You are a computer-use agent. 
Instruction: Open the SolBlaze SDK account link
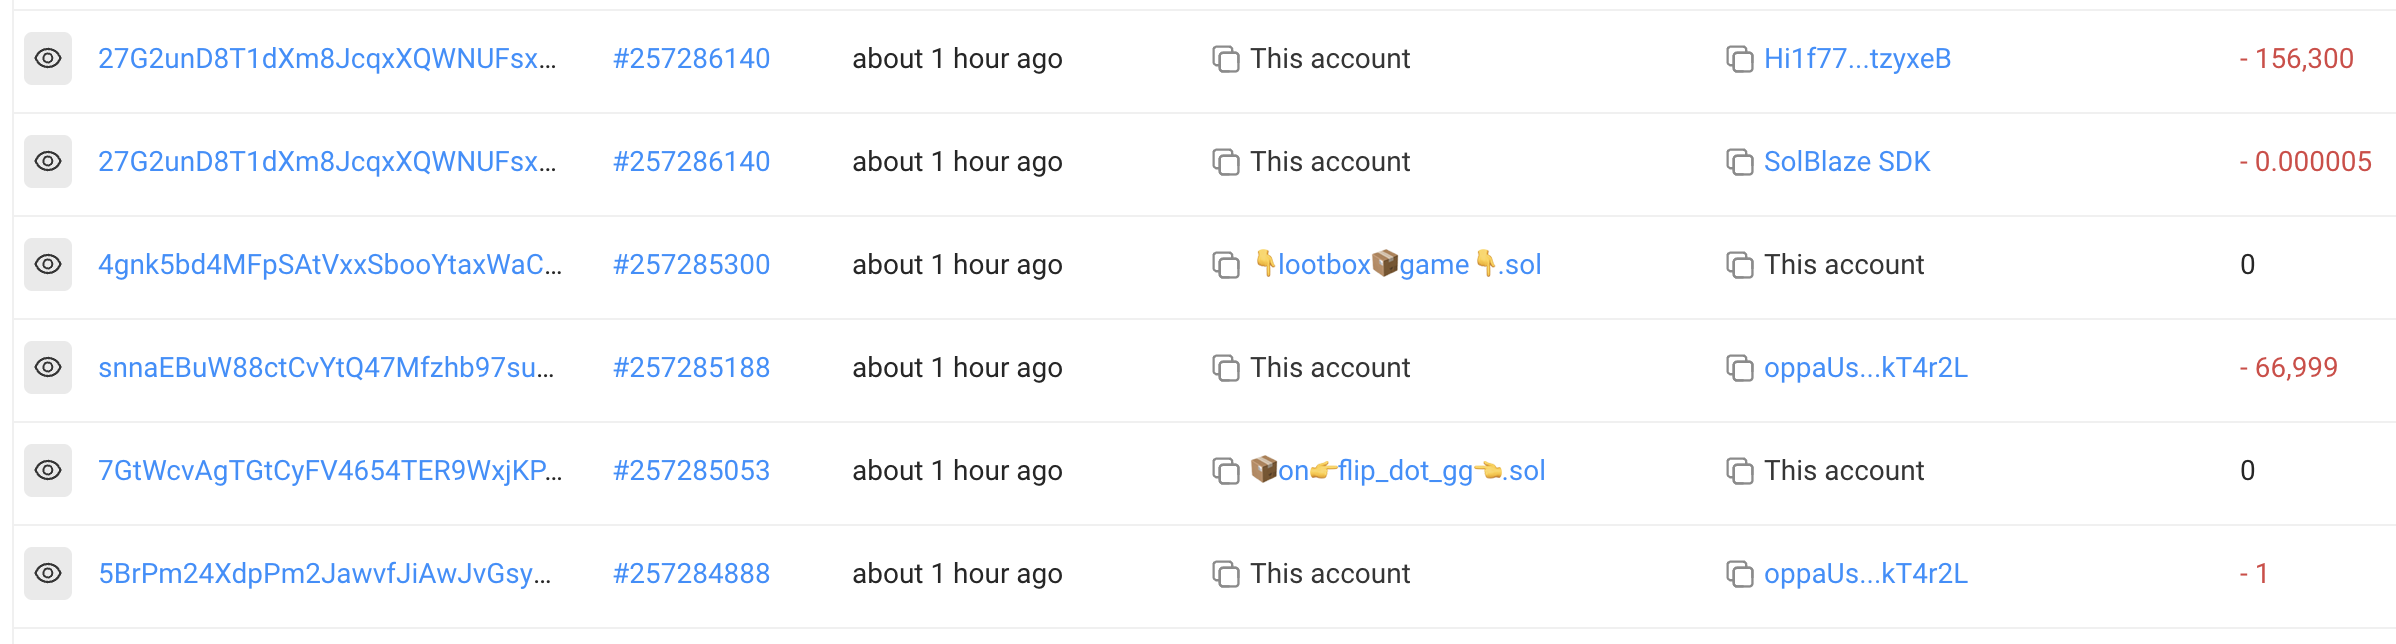point(1846,162)
